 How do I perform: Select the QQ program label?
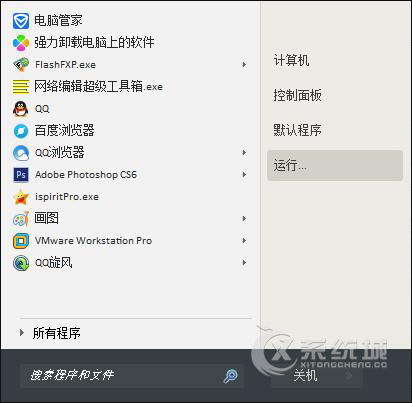(x=42, y=109)
